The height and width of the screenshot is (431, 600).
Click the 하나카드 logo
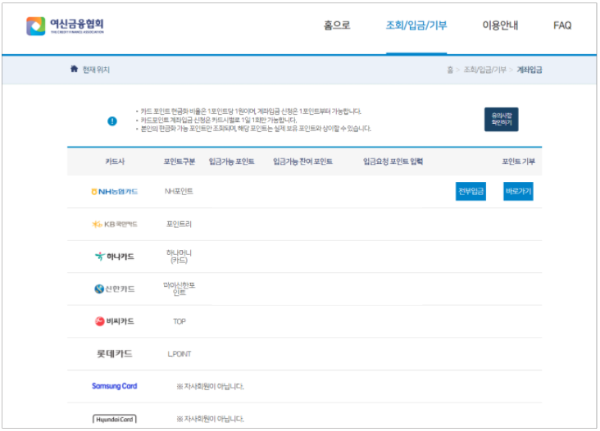coord(114,256)
